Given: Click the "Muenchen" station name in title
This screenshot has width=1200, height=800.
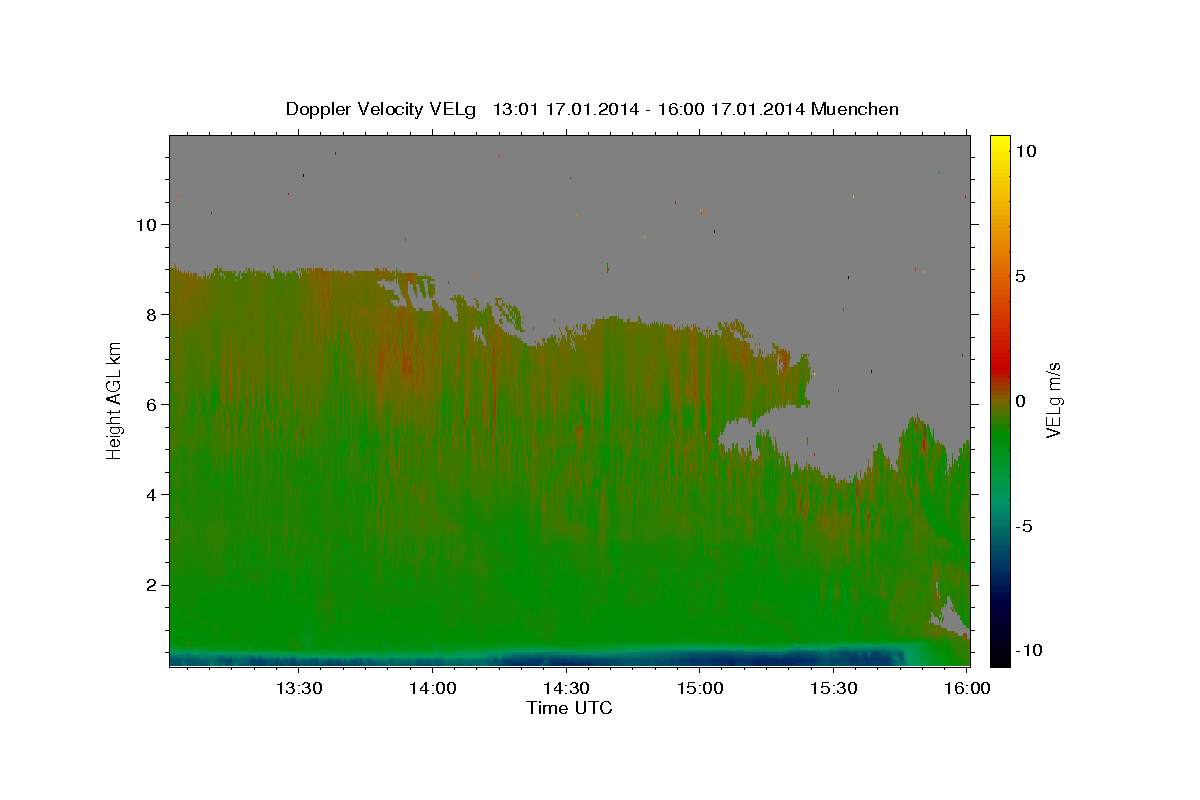Looking at the screenshot, I should (855, 109).
